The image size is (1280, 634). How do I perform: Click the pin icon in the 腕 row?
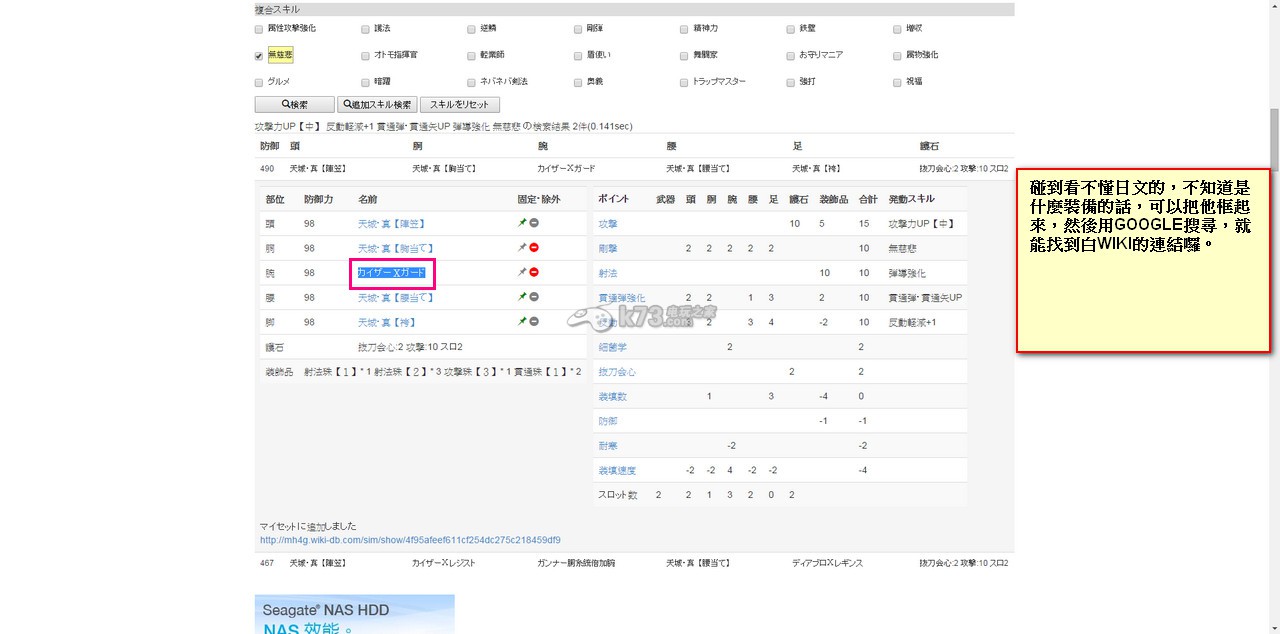(522, 273)
